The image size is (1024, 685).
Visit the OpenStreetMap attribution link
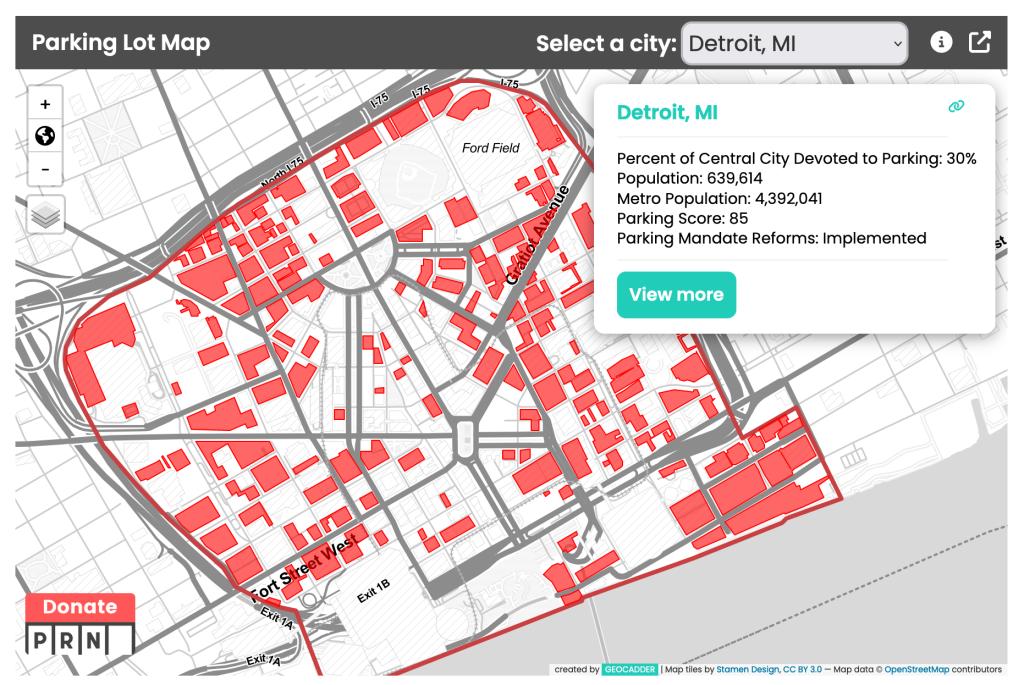point(917,670)
